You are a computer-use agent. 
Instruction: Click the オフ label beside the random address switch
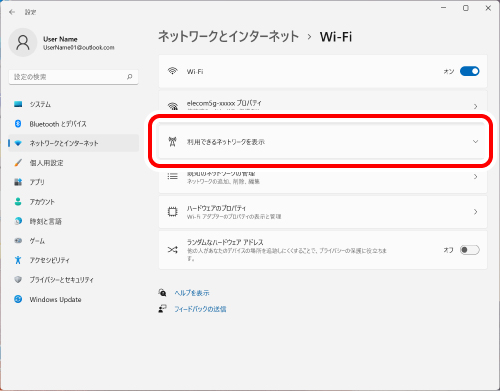tap(448, 250)
